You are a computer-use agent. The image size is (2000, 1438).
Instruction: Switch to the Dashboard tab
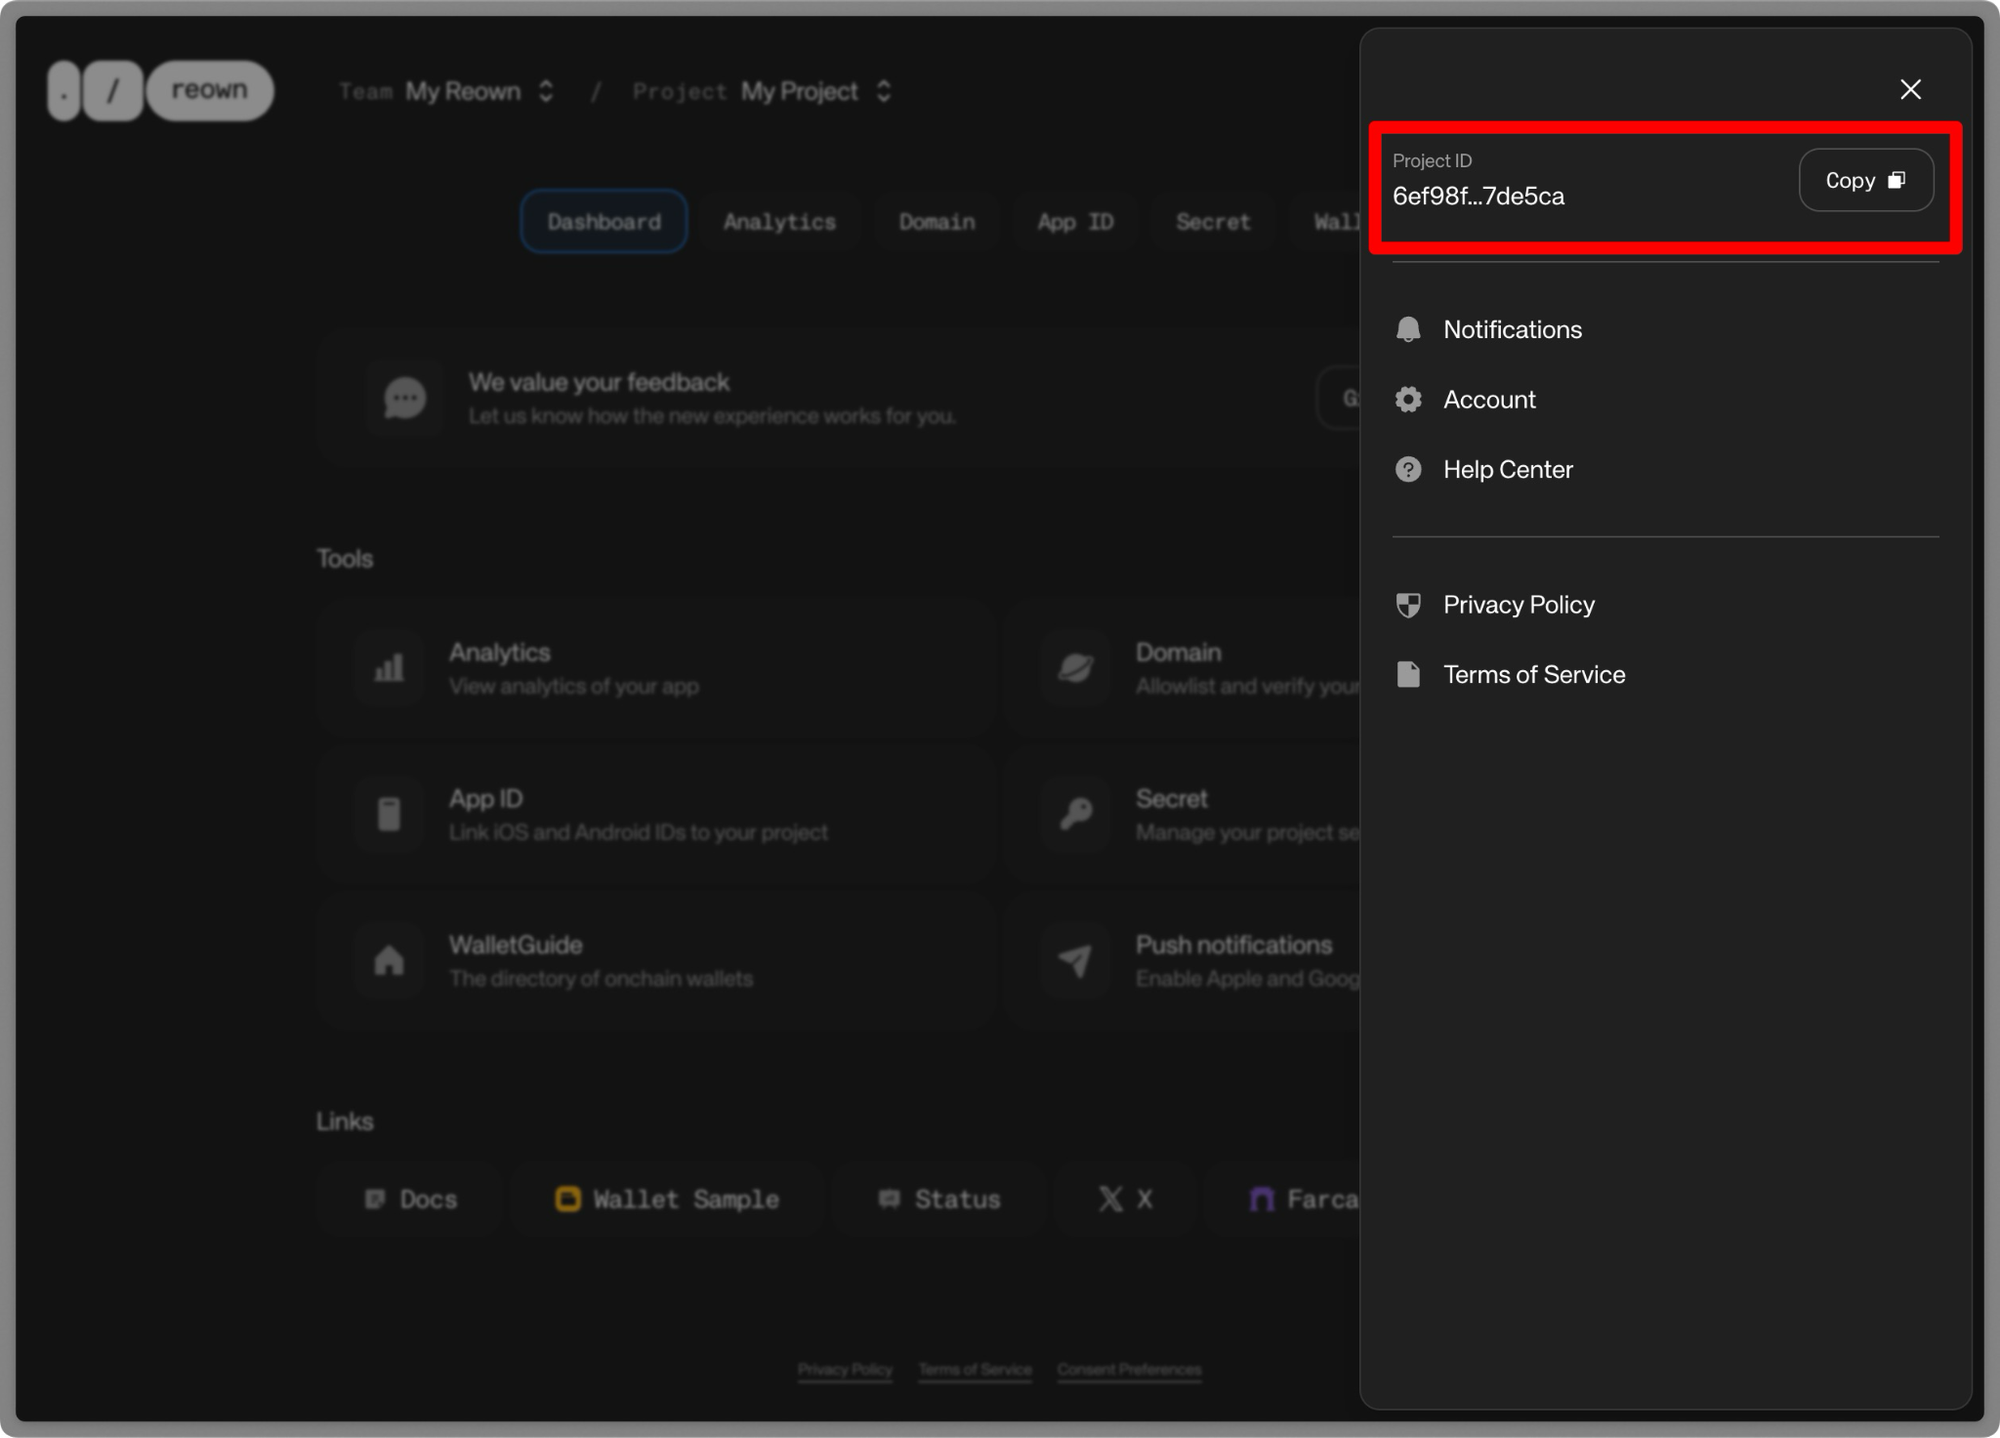(604, 221)
